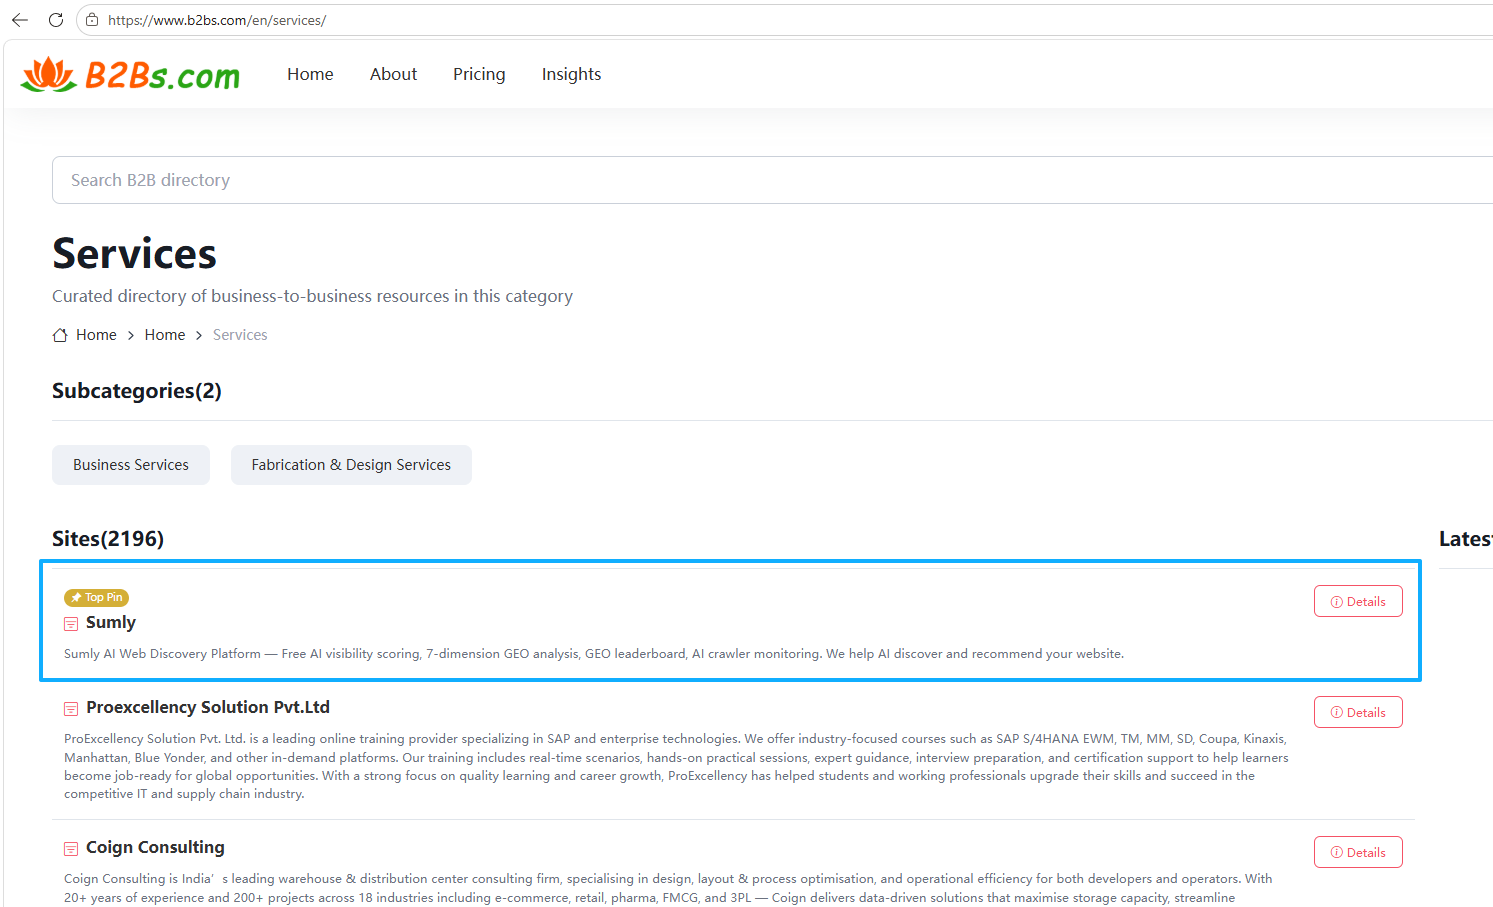Screen dimensions: 1493x907
Task: Click the site info lock icon
Action: (x=92, y=20)
